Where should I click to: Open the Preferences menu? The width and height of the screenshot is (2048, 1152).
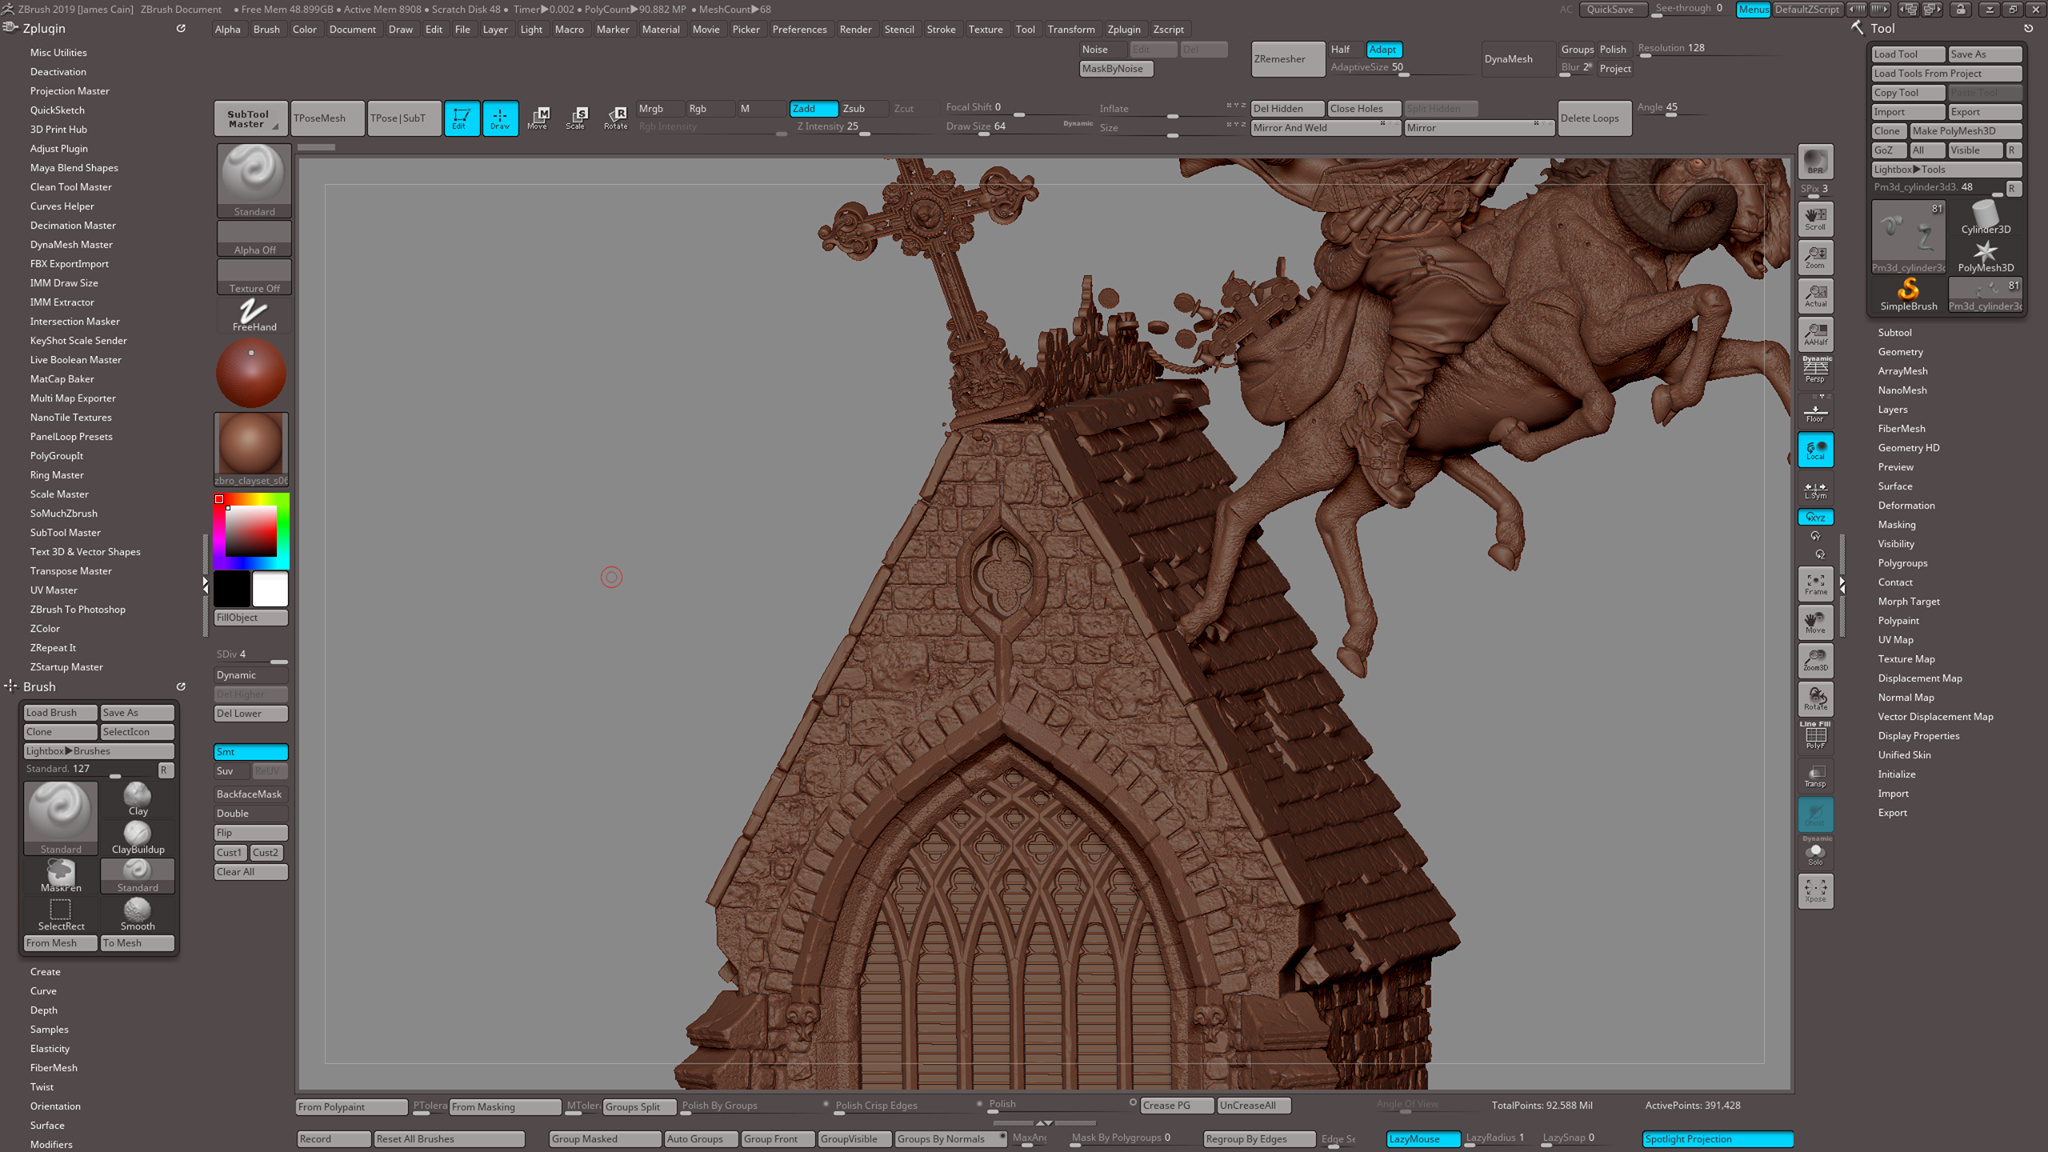[799, 29]
